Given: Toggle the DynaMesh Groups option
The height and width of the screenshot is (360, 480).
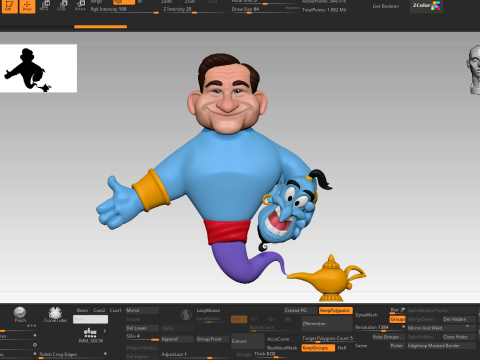Looking at the screenshot, I should 398,319.
